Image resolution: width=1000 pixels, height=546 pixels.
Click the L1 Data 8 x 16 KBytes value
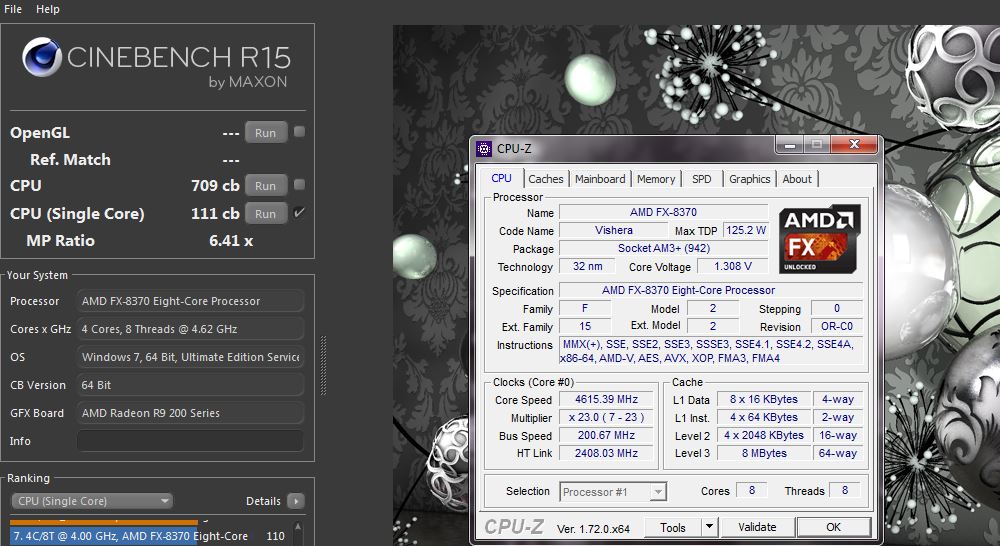[764, 399]
